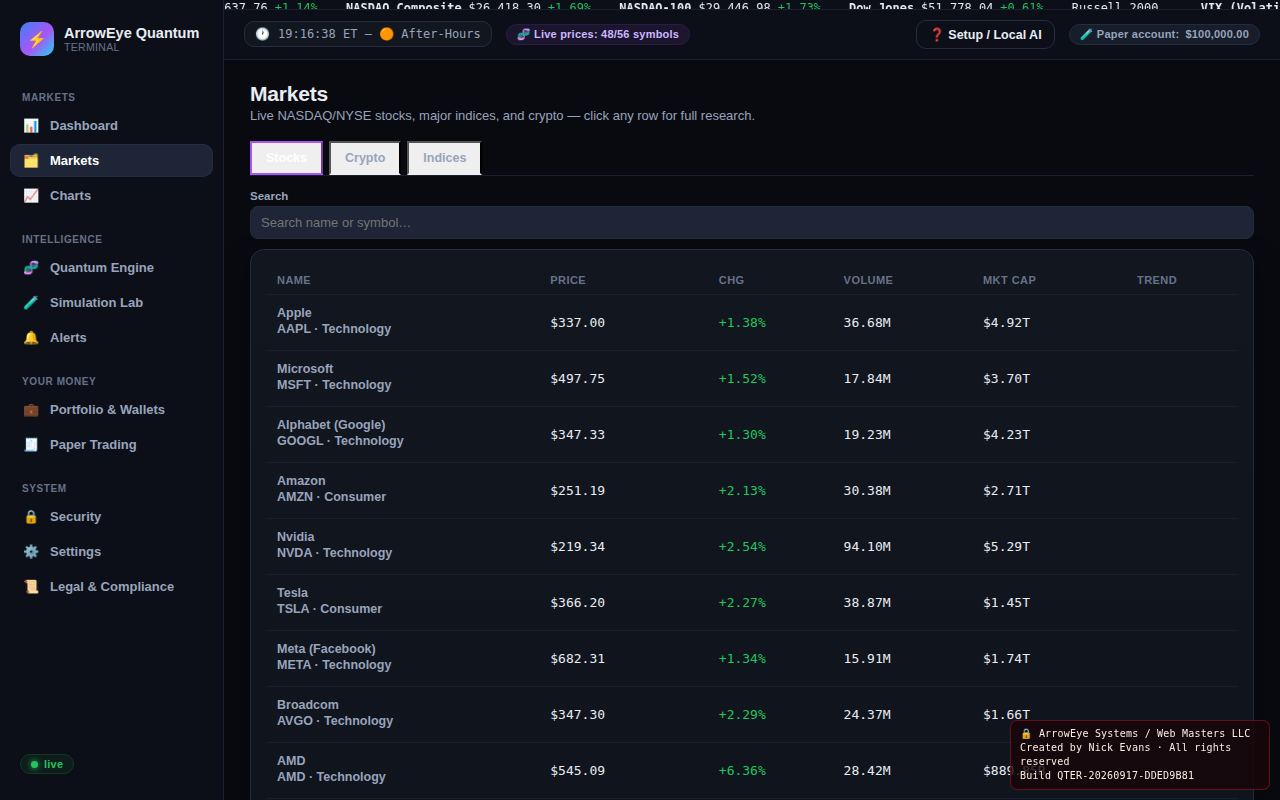Open Dashboard via its chart icon
Screen dimensions: 1280x800
pos(31,126)
